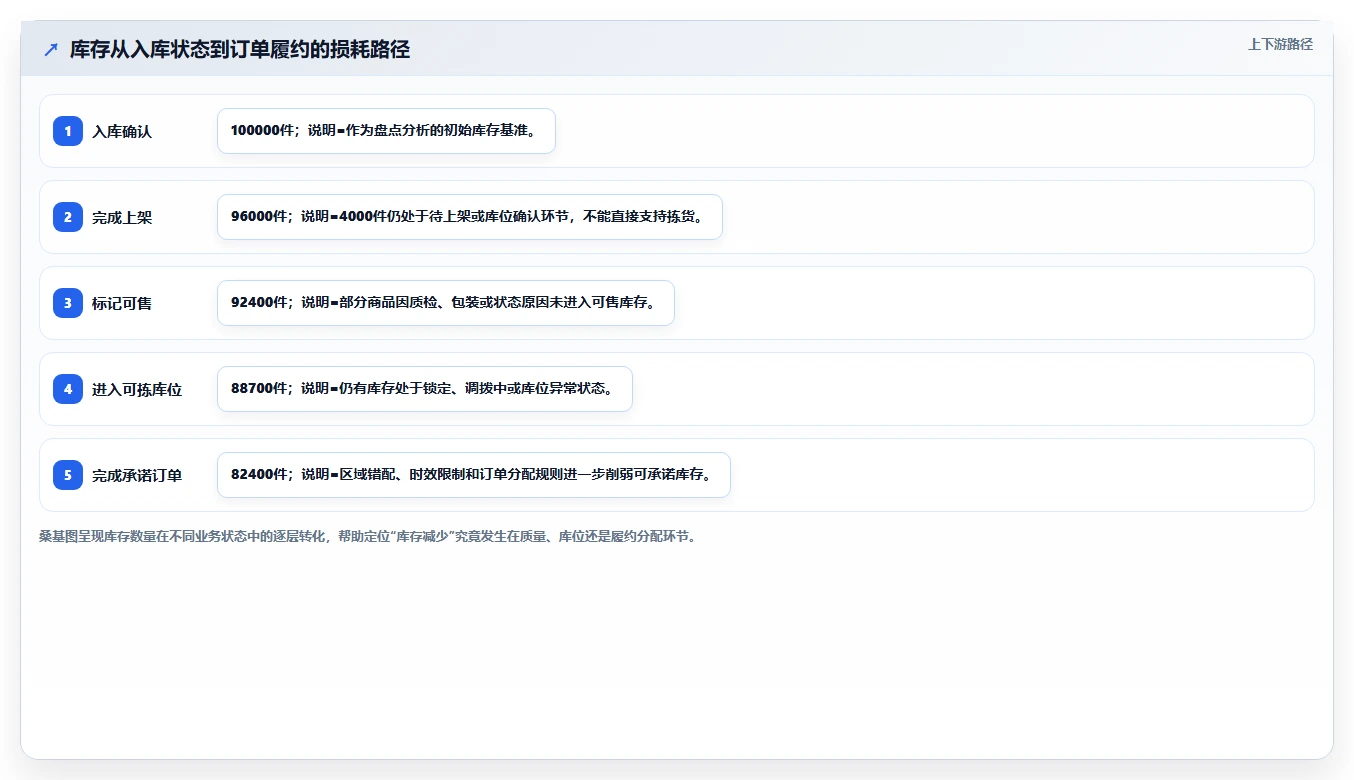Click the step 4 number badge
Screen dimensions: 1354x780
[x=68, y=389]
